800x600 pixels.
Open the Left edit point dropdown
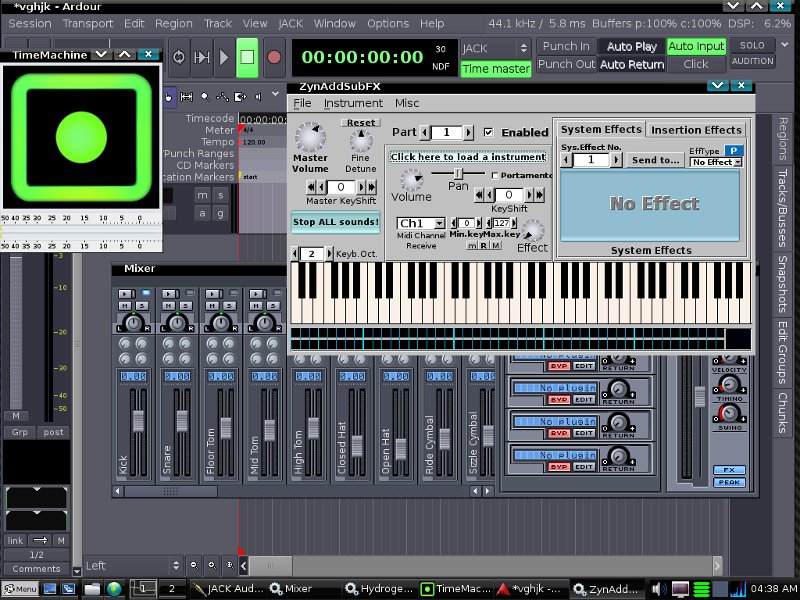click(x=133, y=565)
